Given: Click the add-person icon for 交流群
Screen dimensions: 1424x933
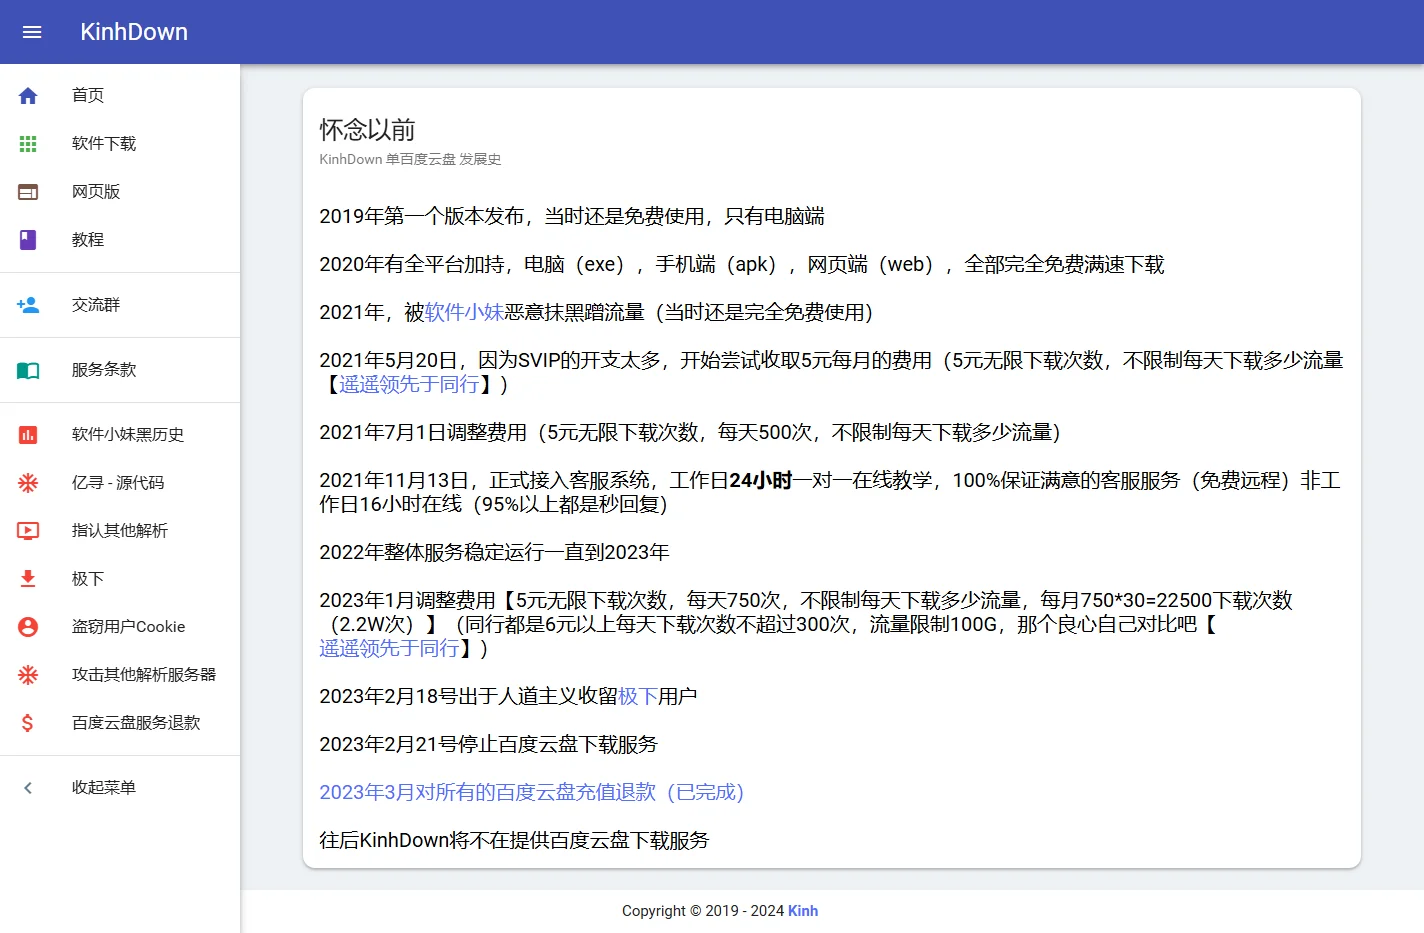Looking at the screenshot, I should coord(28,305).
